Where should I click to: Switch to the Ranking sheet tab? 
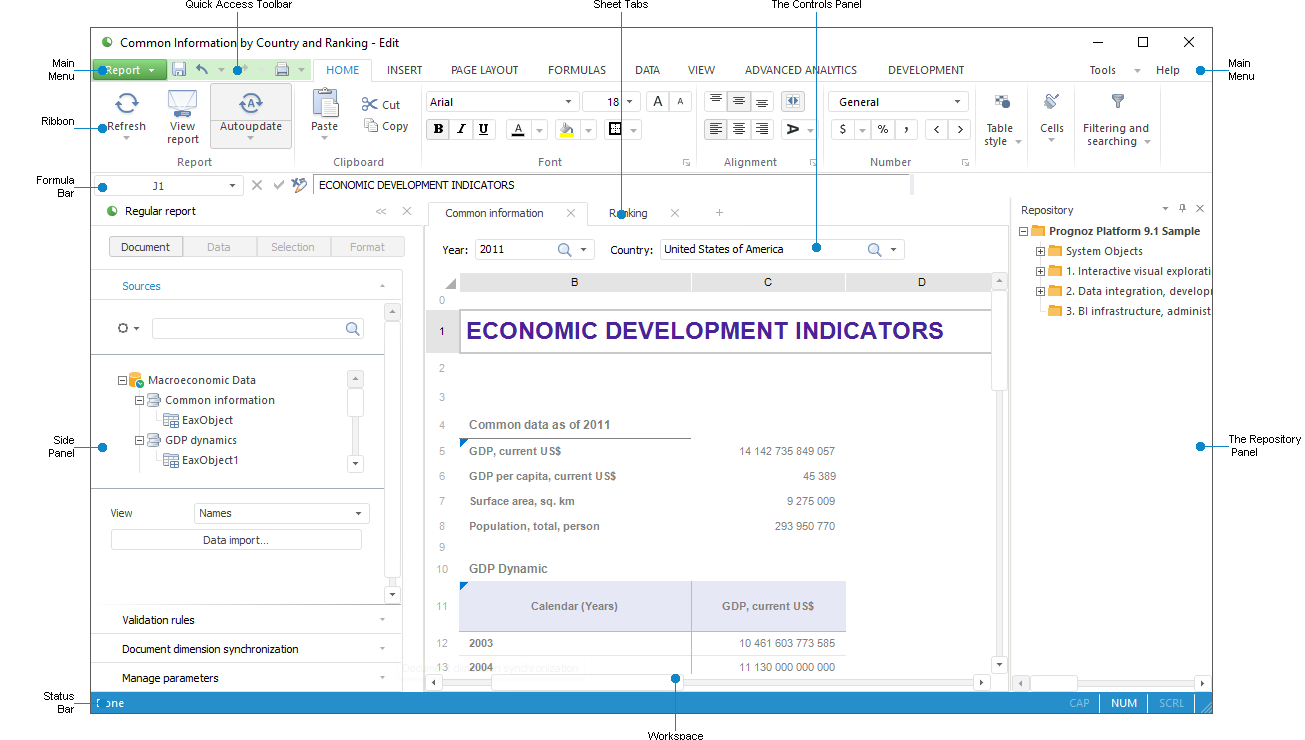628,213
